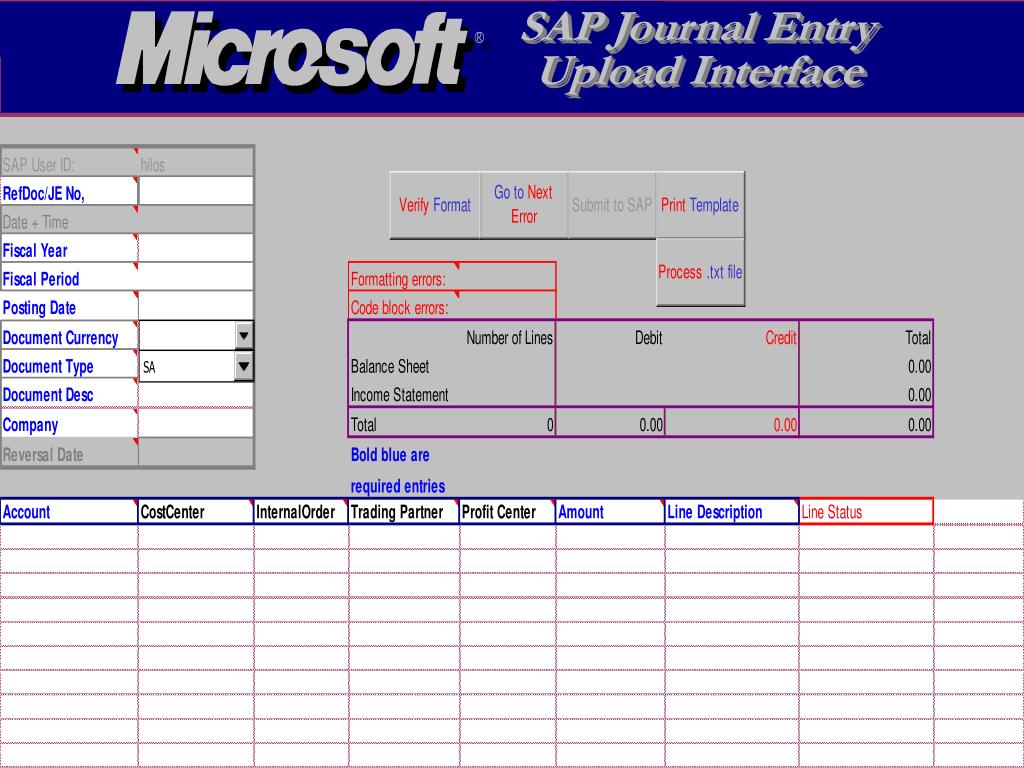Click the Document Currency label

pyautogui.click(x=61, y=338)
